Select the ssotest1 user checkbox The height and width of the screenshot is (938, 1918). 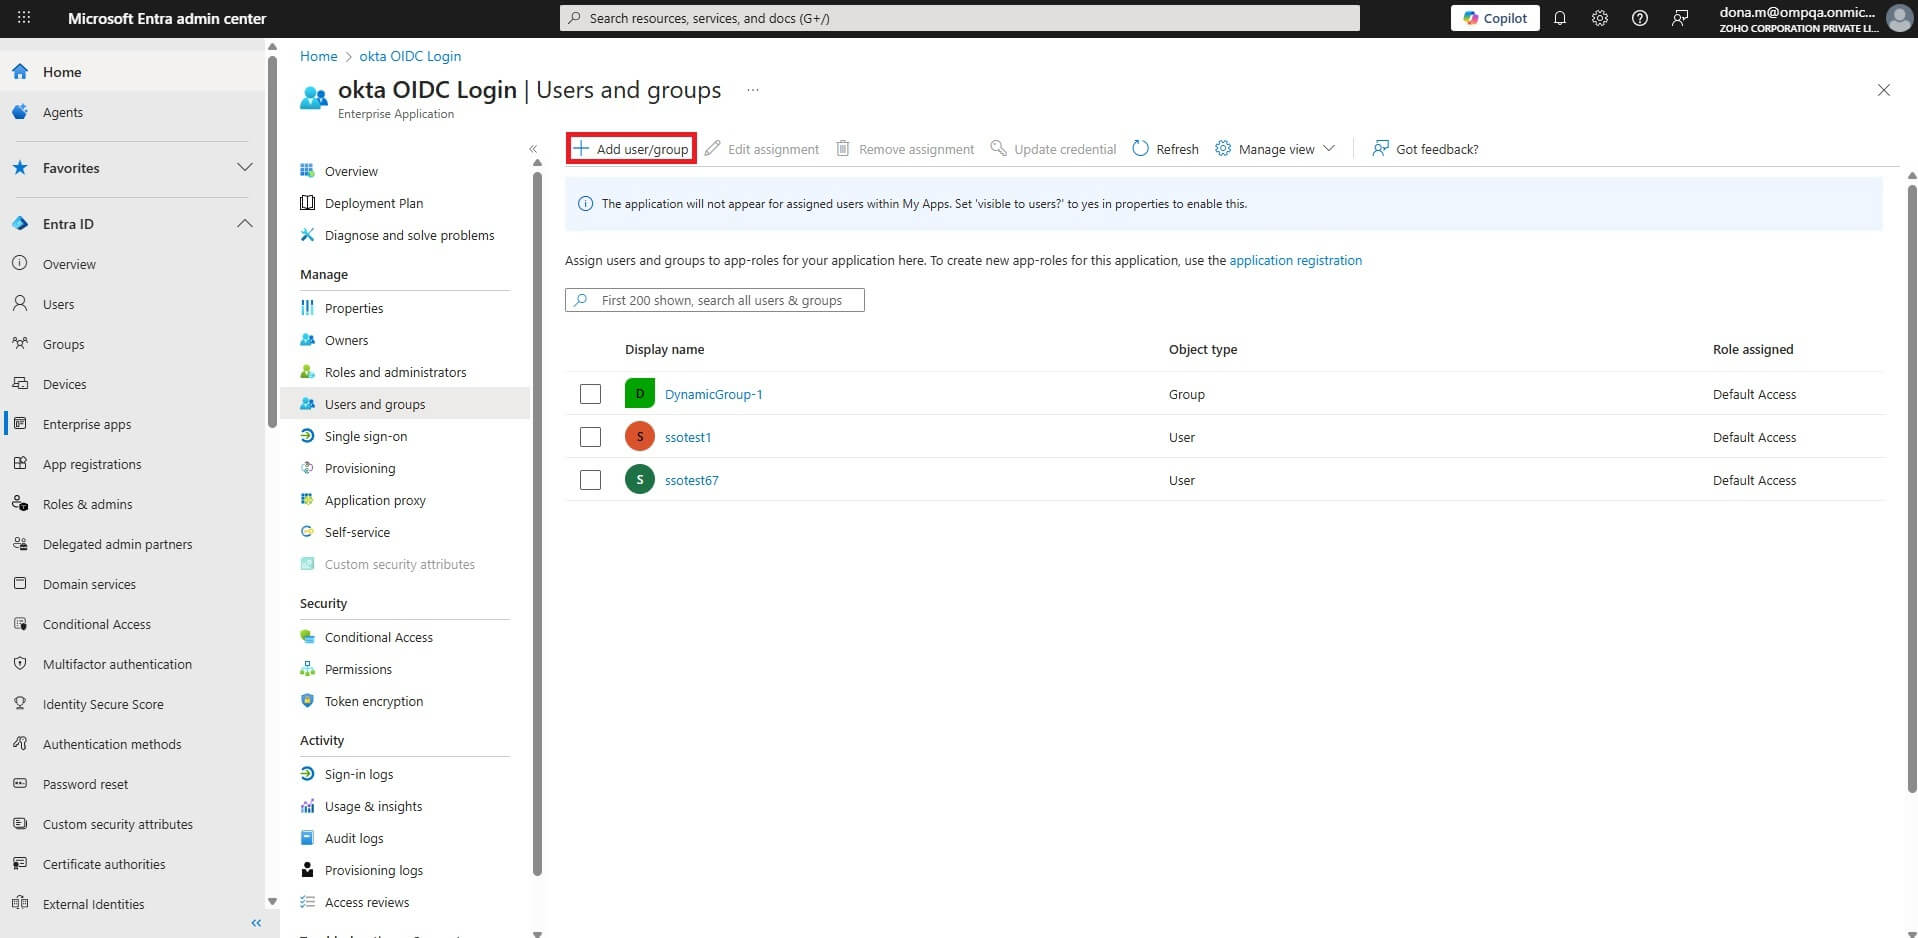[590, 437]
